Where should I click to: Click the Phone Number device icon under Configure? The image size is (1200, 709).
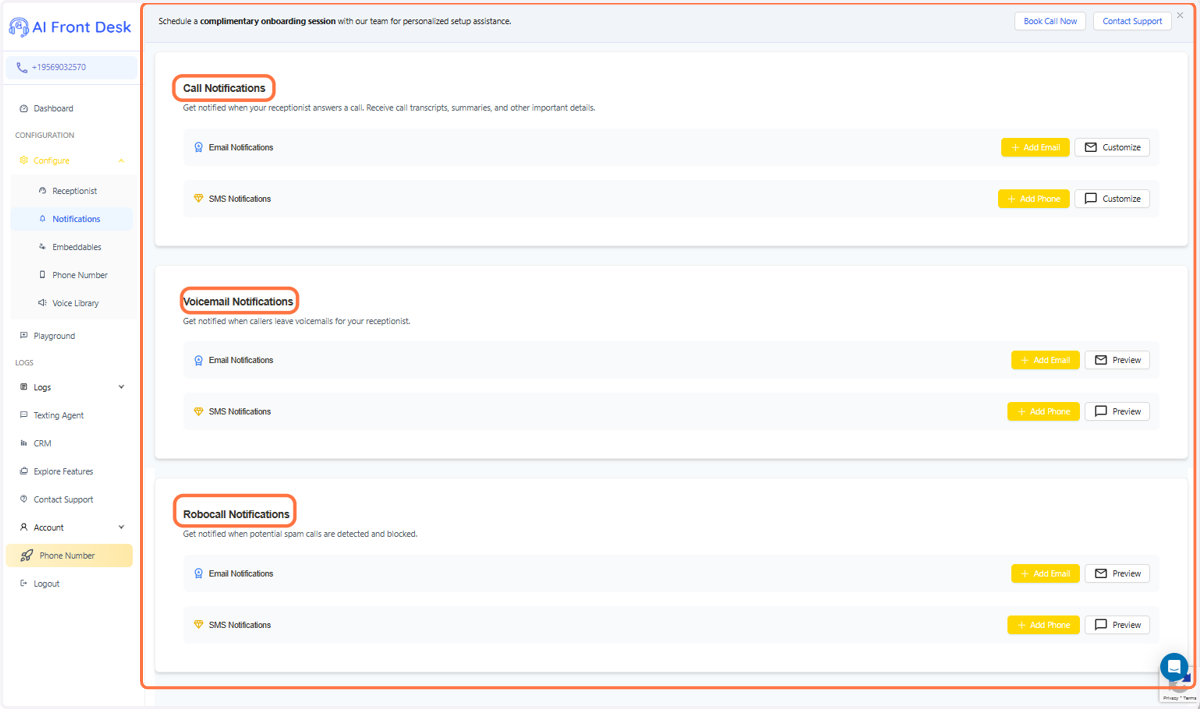pyautogui.click(x=42, y=274)
